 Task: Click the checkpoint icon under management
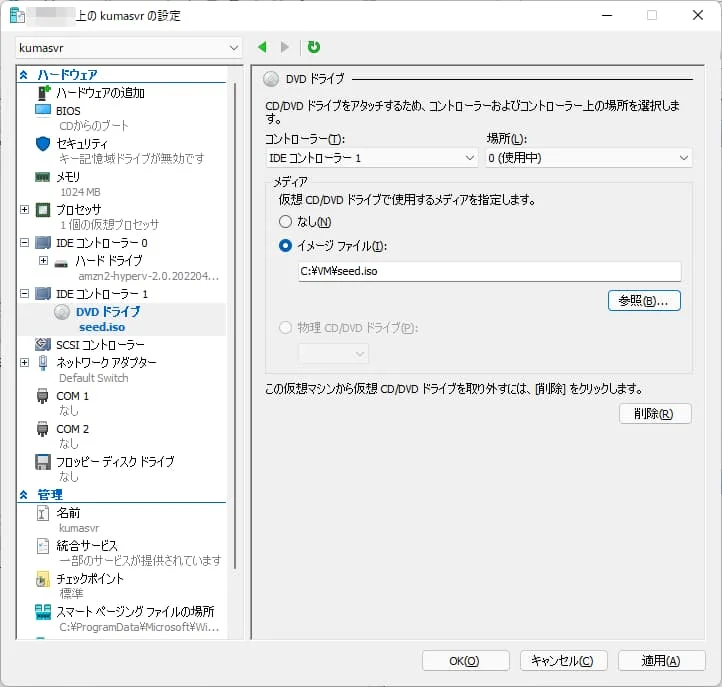click(x=43, y=579)
